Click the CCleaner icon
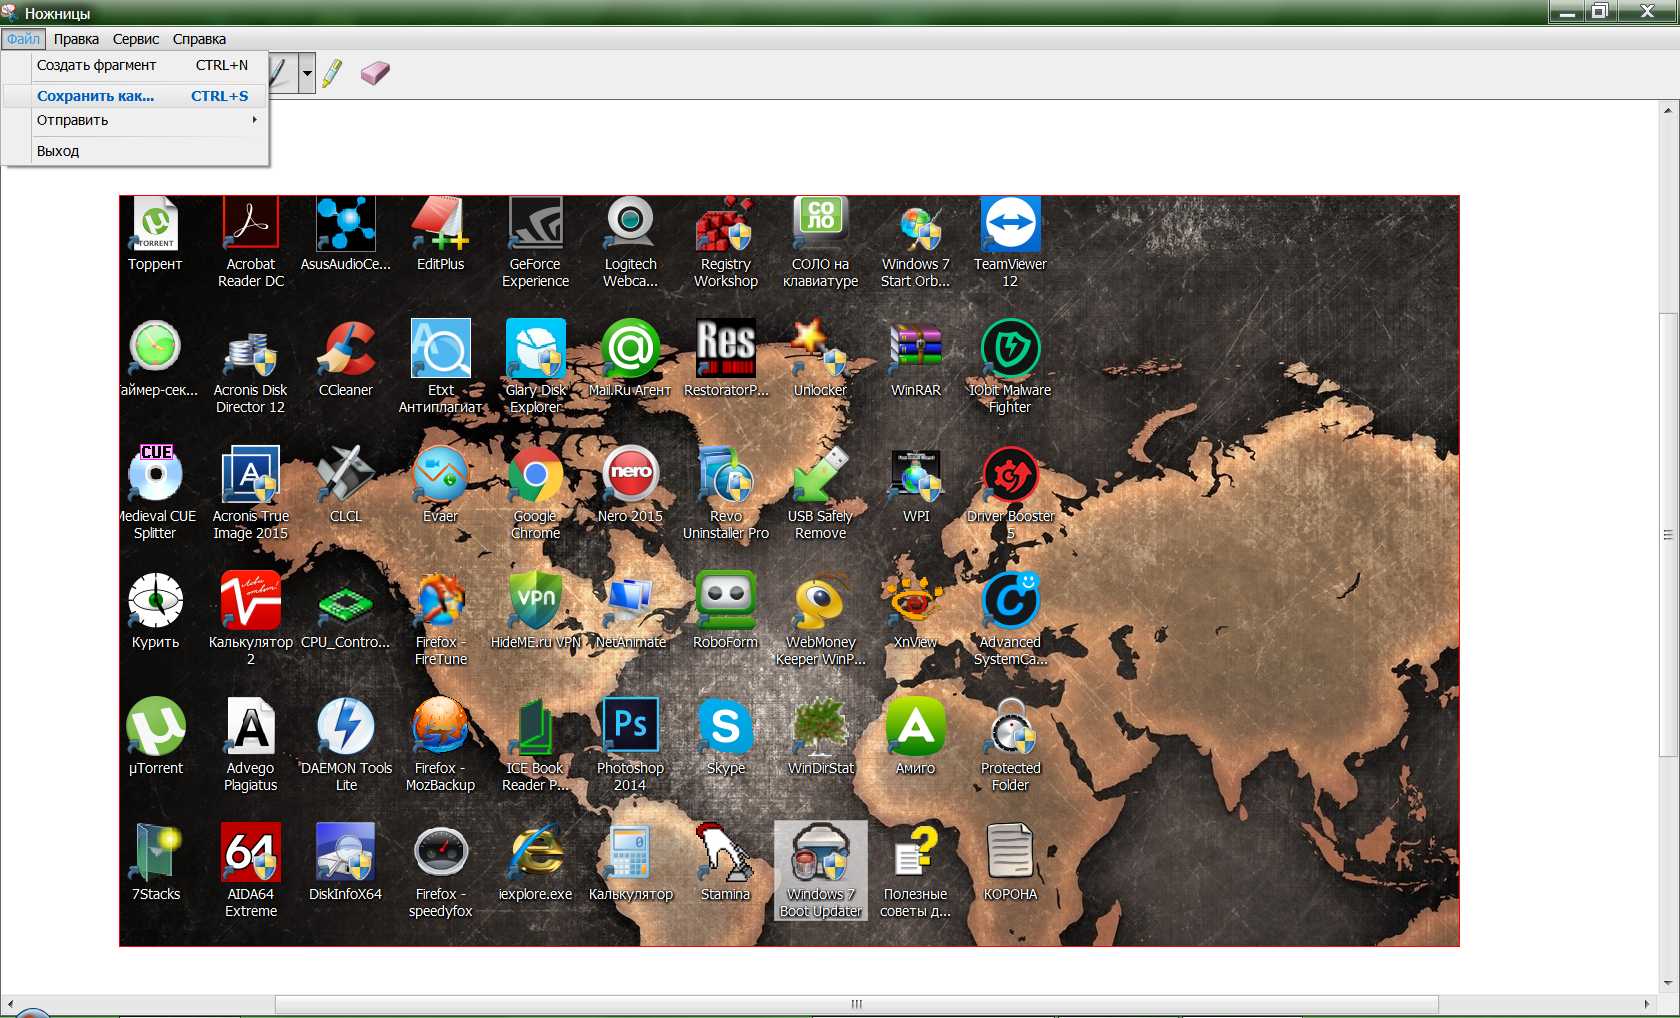1680x1018 pixels. 345,350
